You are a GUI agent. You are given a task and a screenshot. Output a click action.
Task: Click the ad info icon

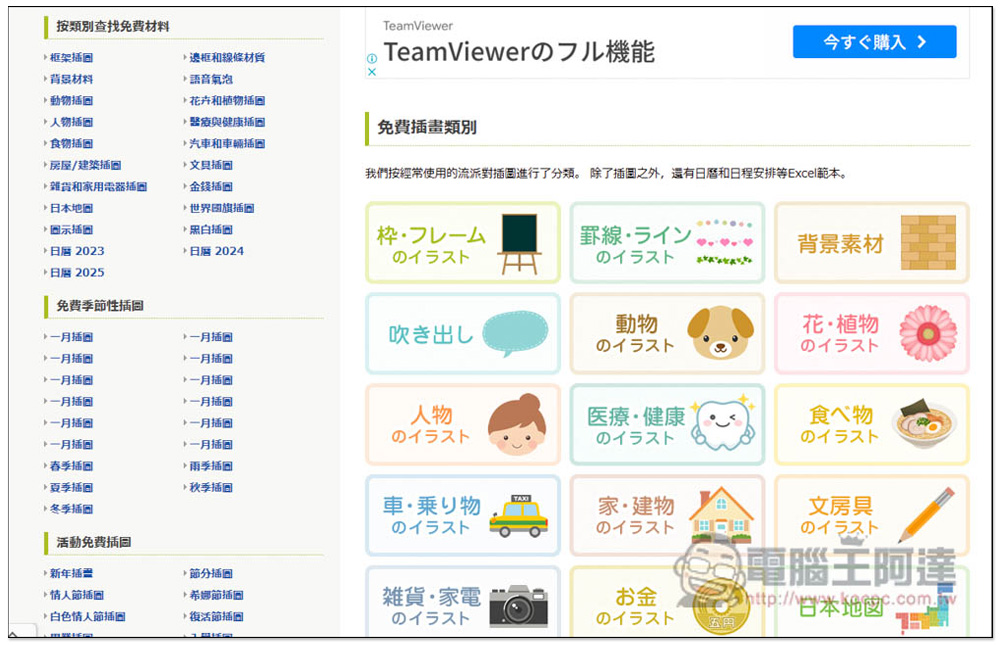pyautogui.click(x=372, y=58)
